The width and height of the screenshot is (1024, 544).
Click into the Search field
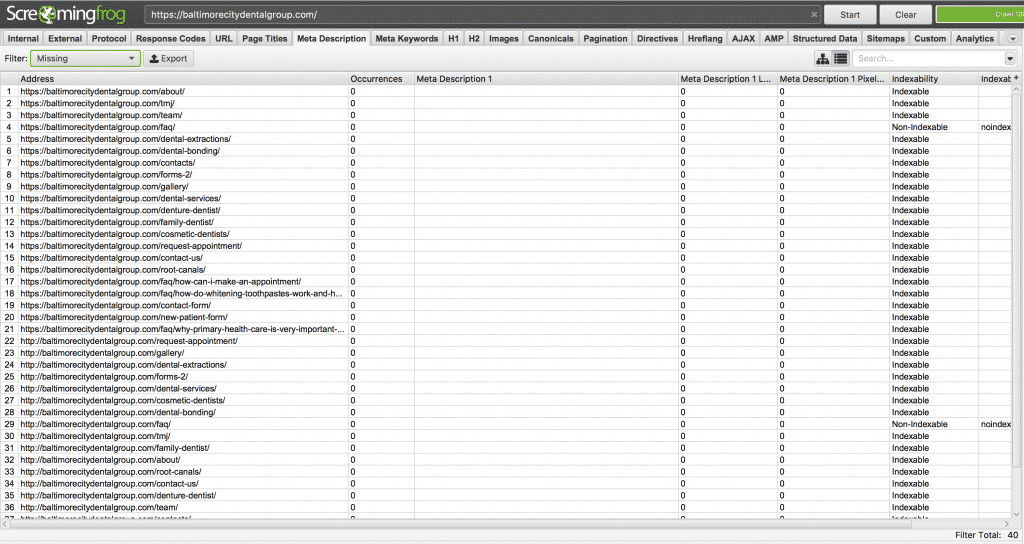(x=925, y=59)
